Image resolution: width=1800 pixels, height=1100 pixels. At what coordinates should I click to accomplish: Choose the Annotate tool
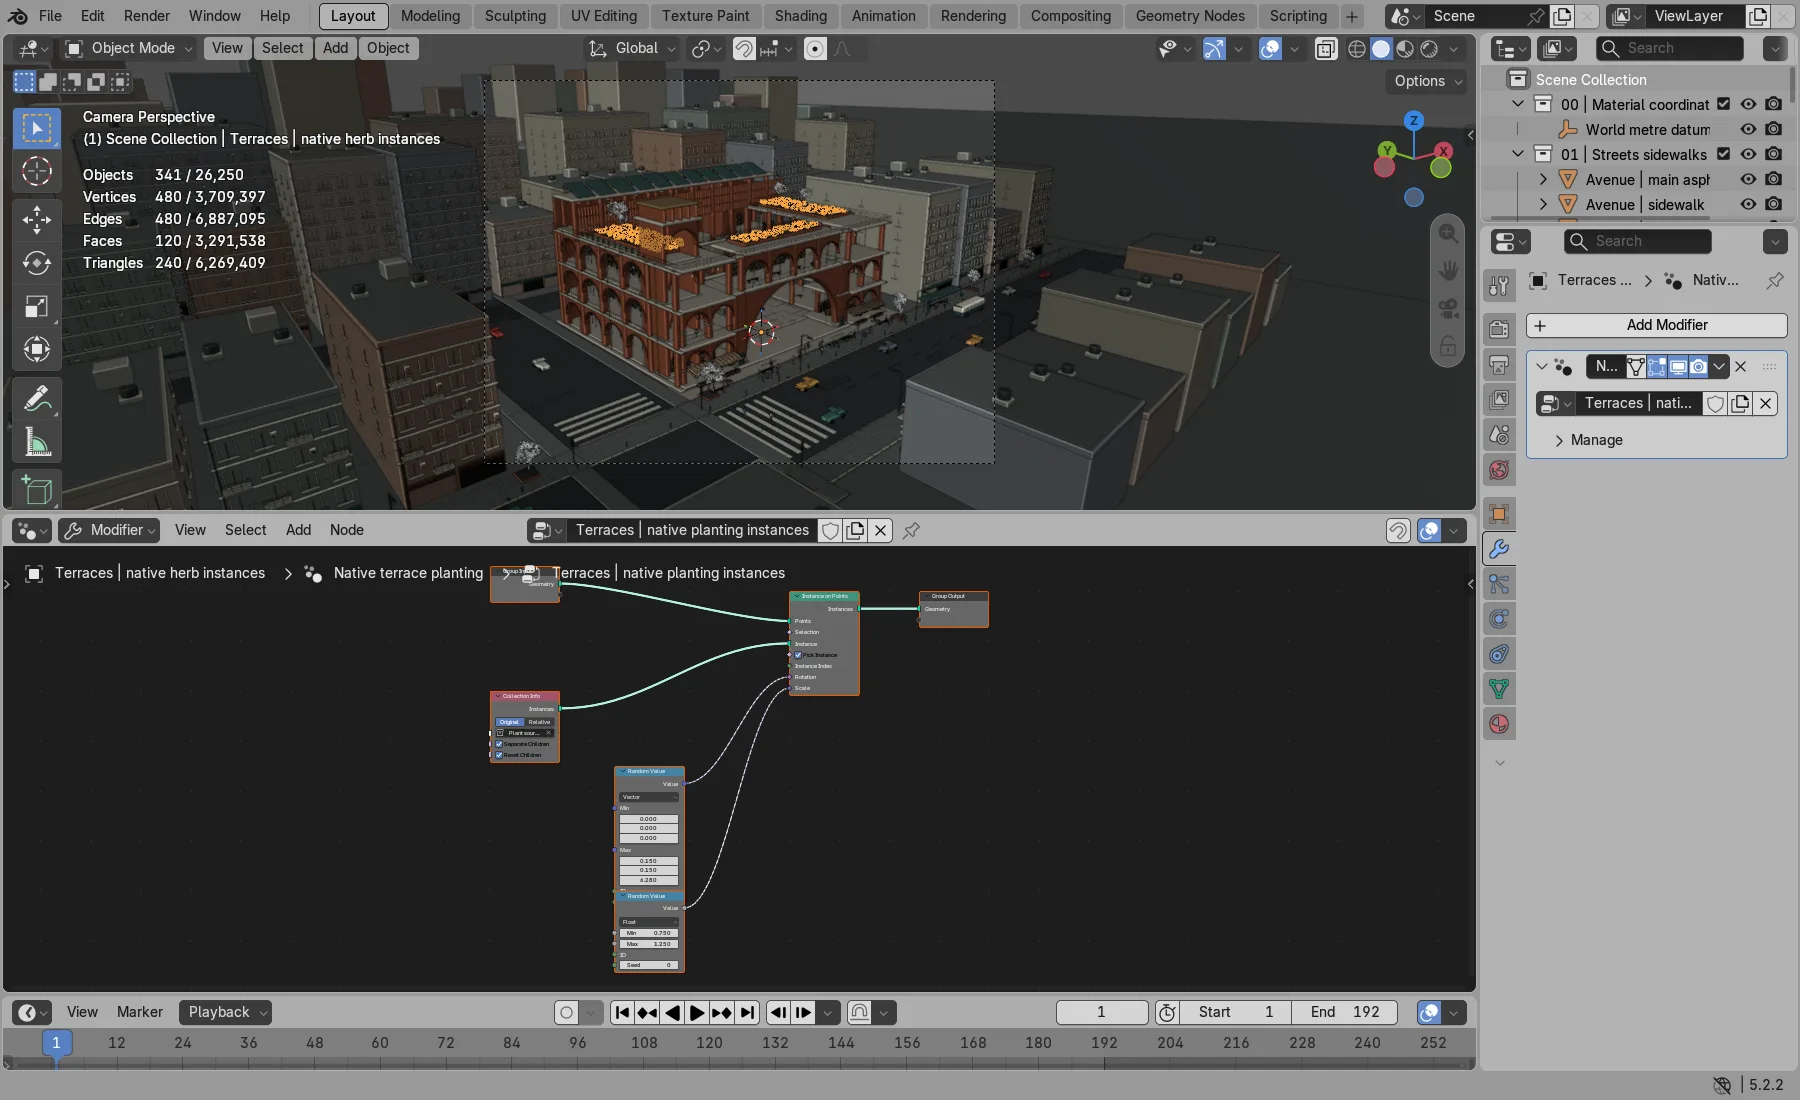pyautogui.click(x=37, y=399)
